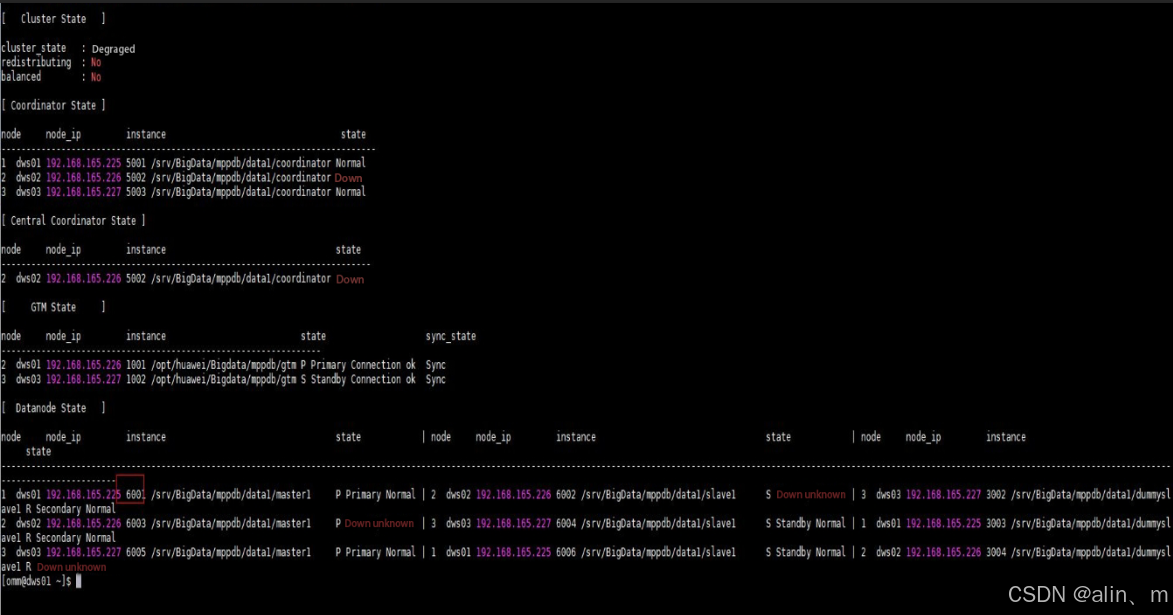This screenshot has width=1173, height=615.
Task: Click the red 'Down' status in Coordinator State table
Action: point(348,178)
